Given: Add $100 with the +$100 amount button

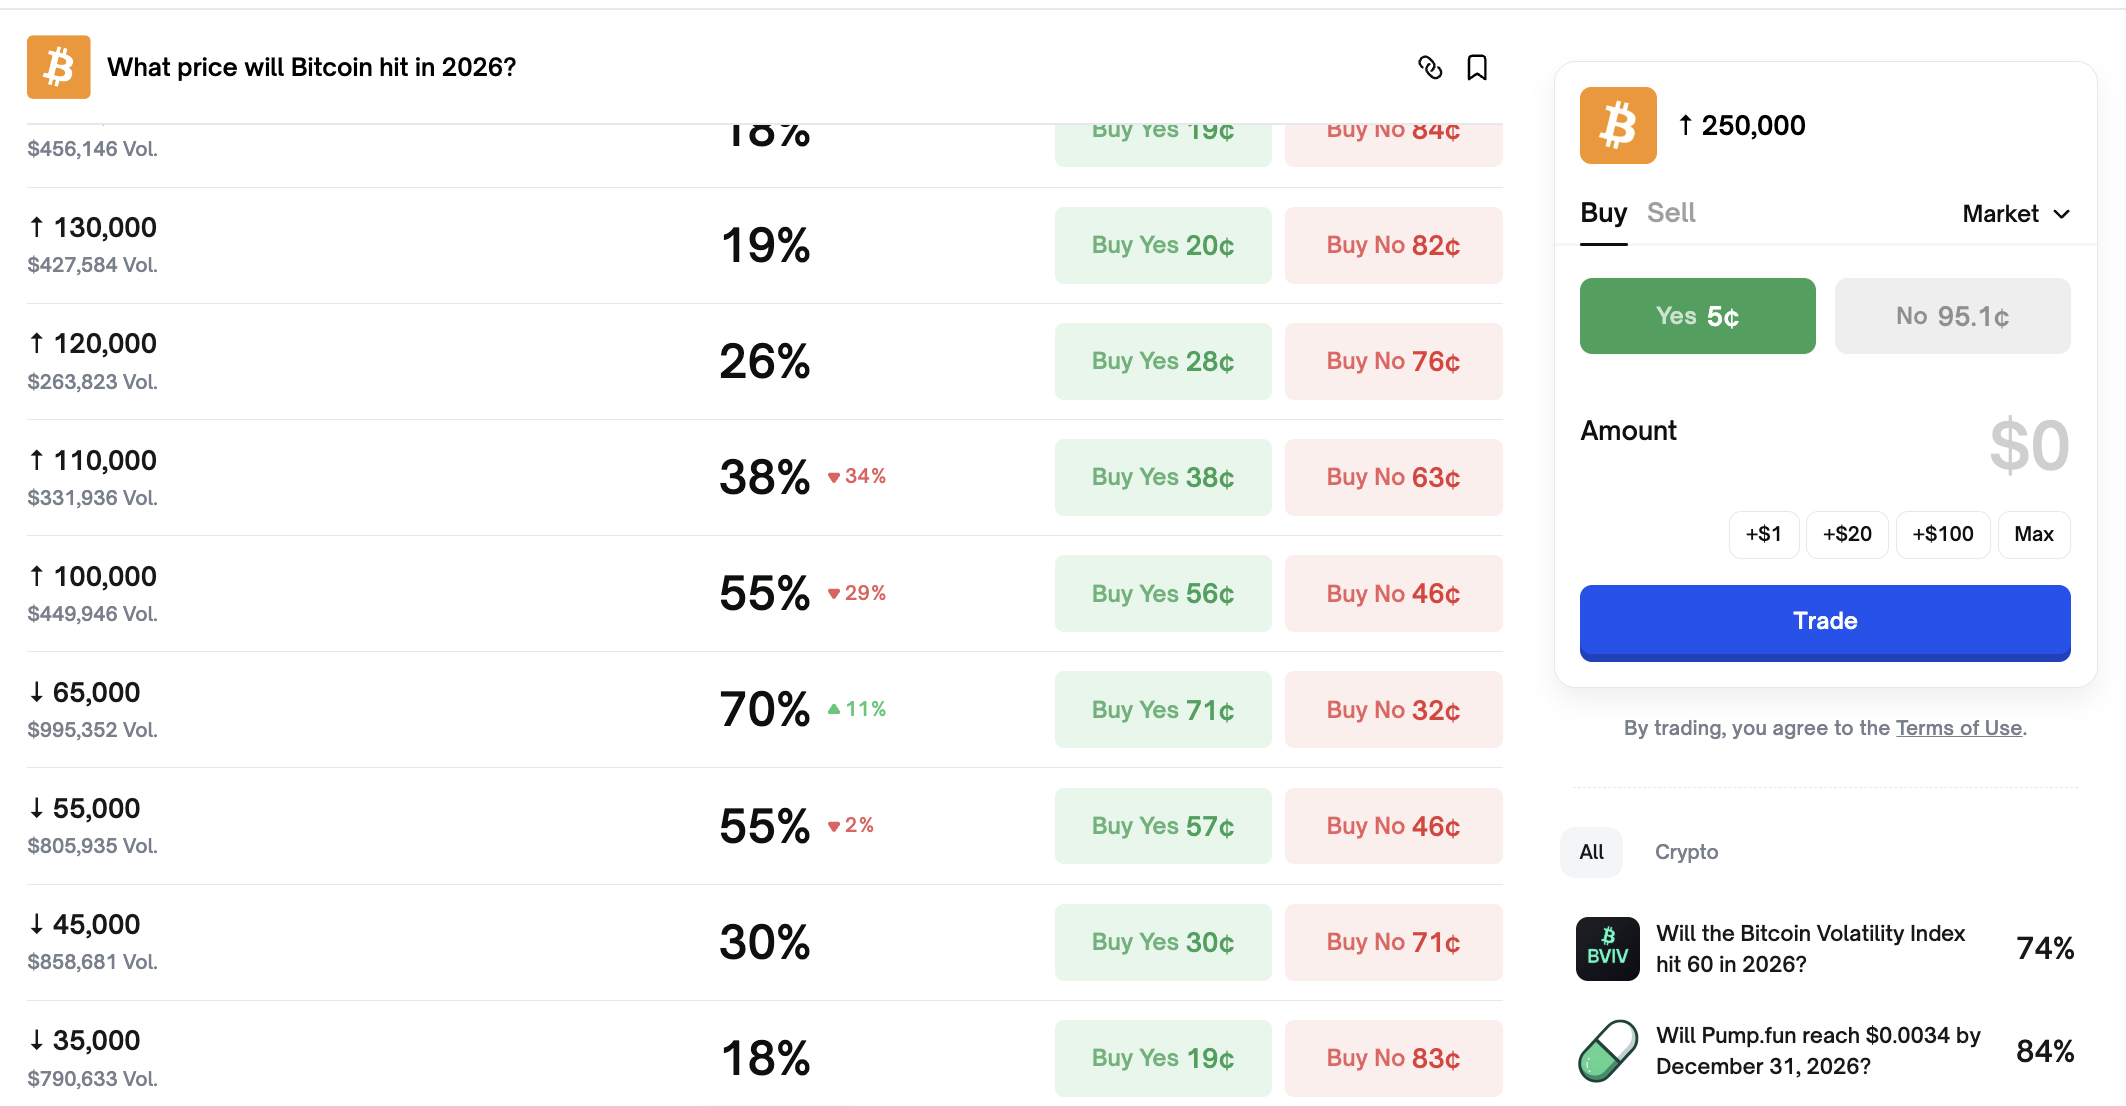Looking at the screenshot, I should pos(1942,534).
